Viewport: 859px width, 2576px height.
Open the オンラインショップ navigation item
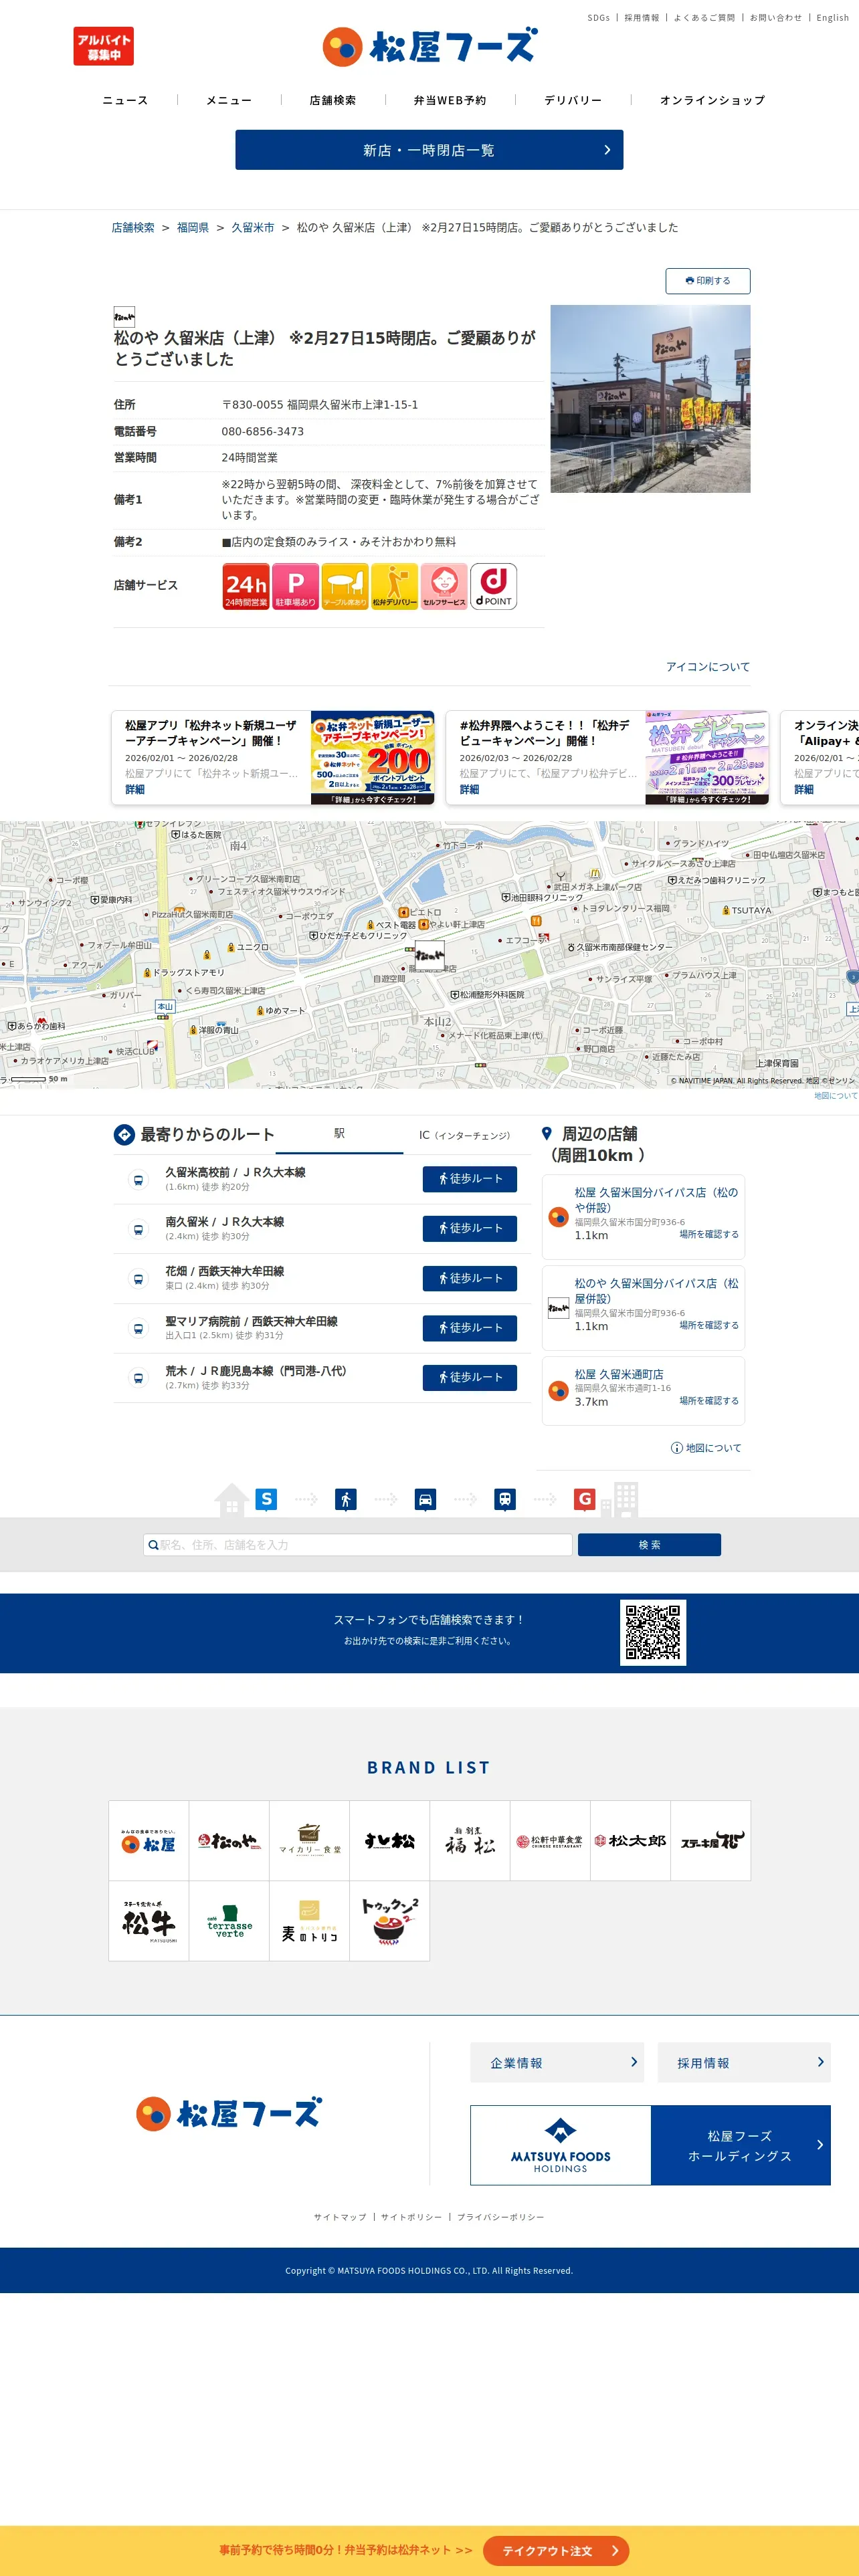click(712, 100)
